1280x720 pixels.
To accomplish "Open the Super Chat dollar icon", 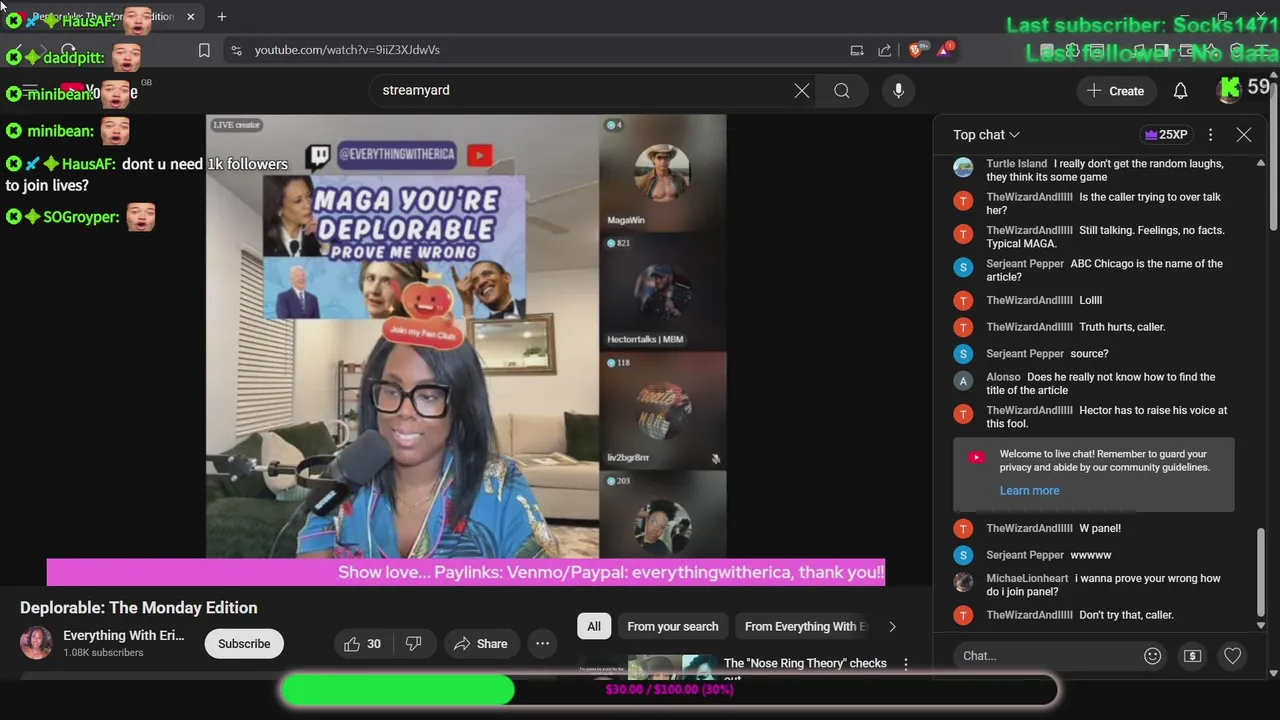I will (x=1192, y=656).
